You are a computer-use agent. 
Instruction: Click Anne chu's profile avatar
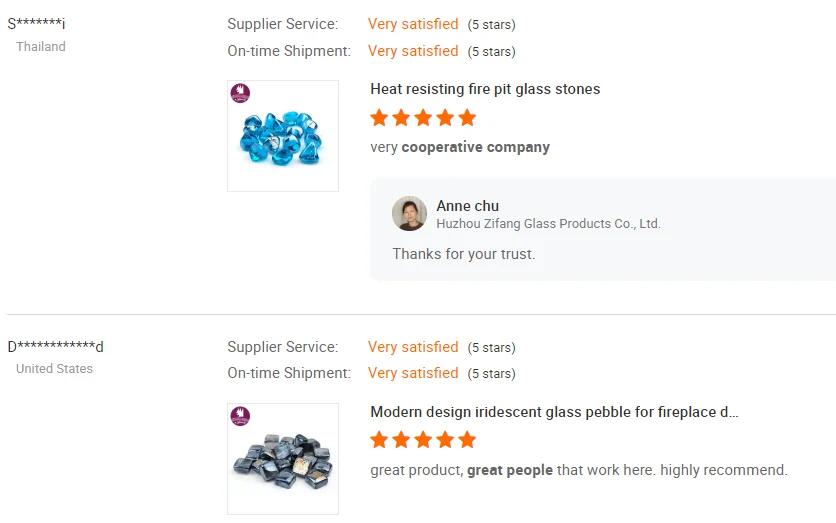point(409,214)
